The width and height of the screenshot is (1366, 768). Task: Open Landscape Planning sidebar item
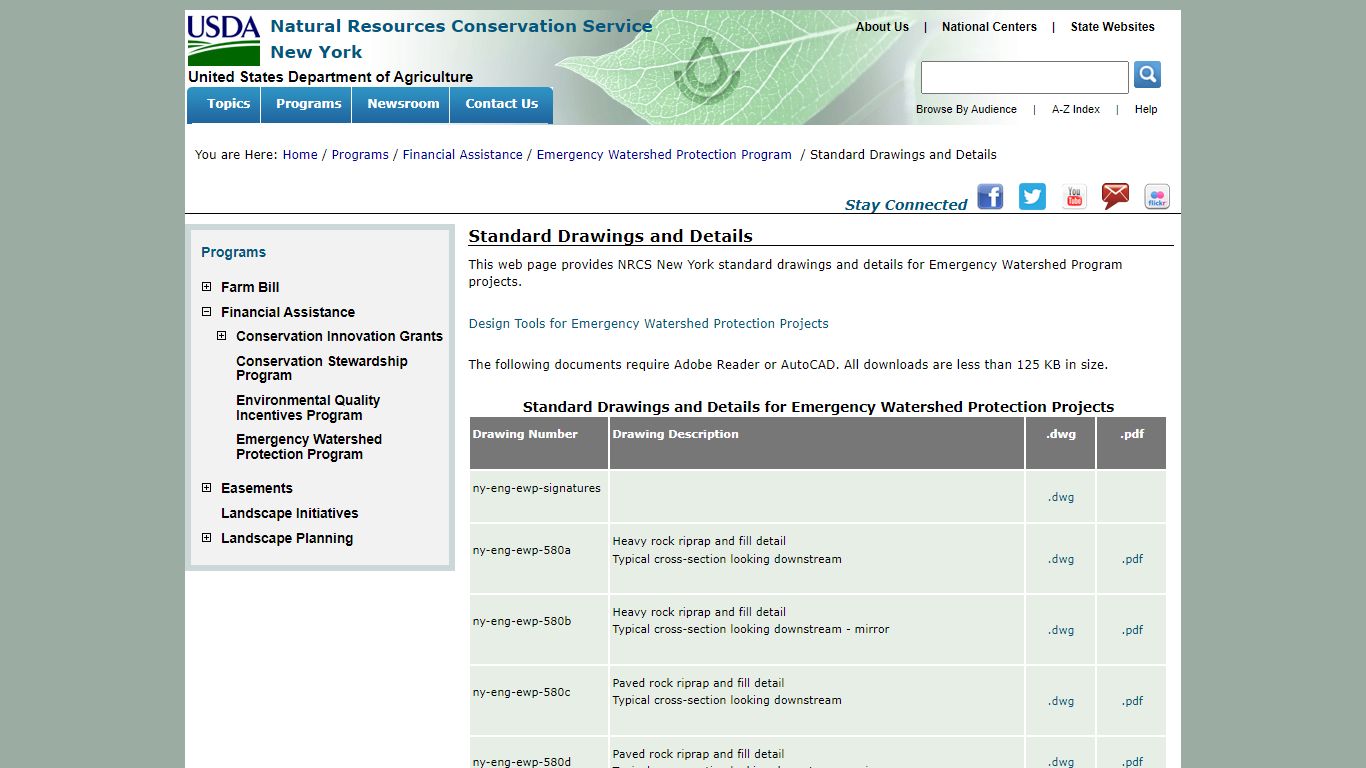[x=287, y=538]
